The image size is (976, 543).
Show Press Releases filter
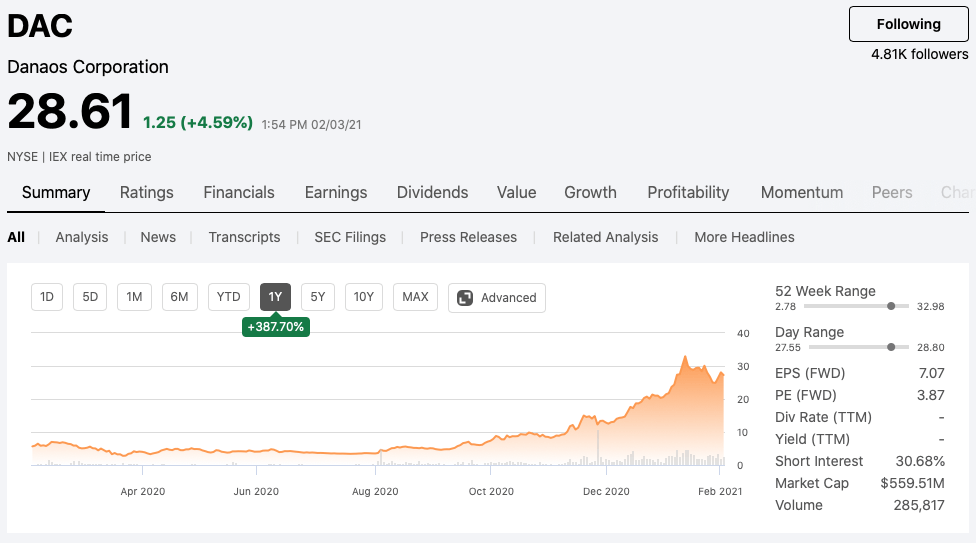468,237
